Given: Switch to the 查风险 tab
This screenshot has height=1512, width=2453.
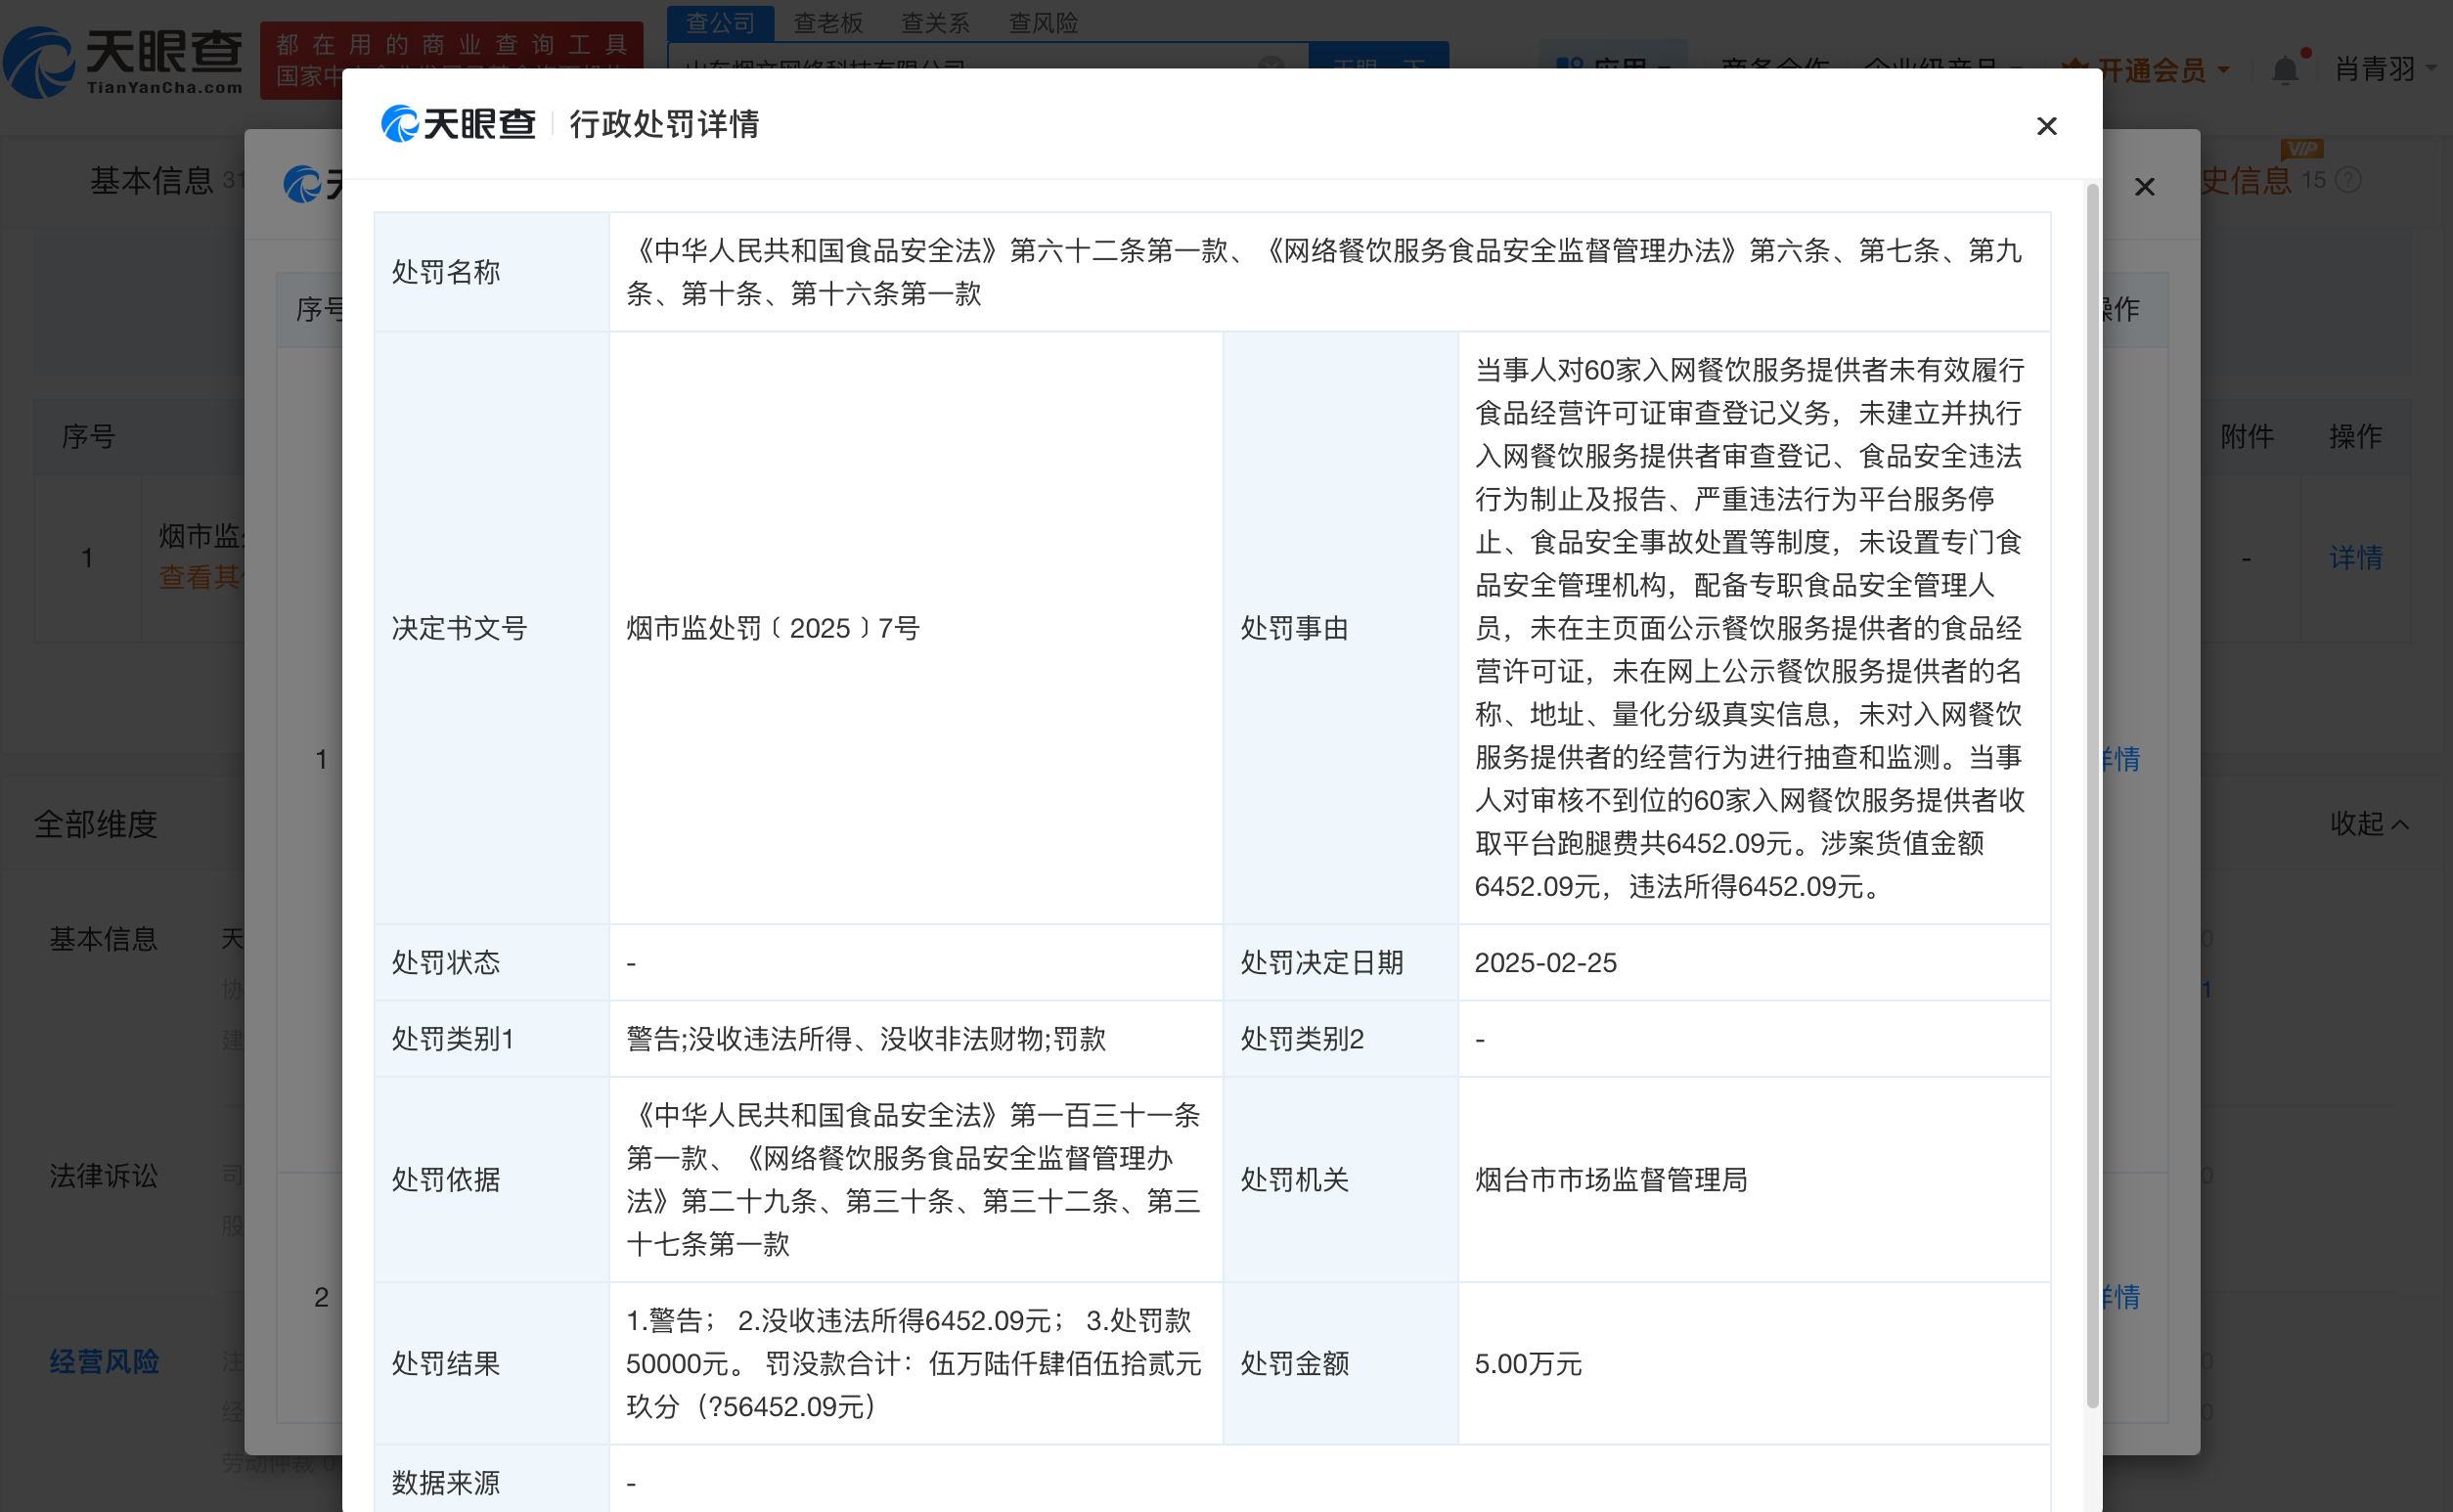Looking at the screenshot, I should click(1042, 22).
